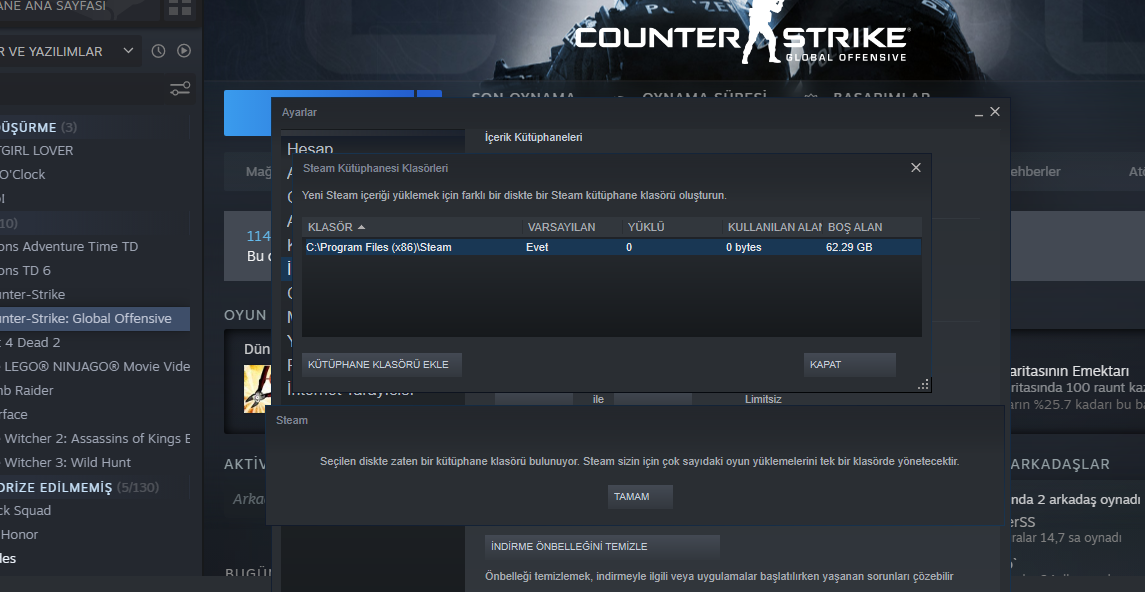Click the ARKADAŞLAR heading on game page
The width and height of the screenshot is (1145, 592).
pyautogui.click(x=1059, y=464)
